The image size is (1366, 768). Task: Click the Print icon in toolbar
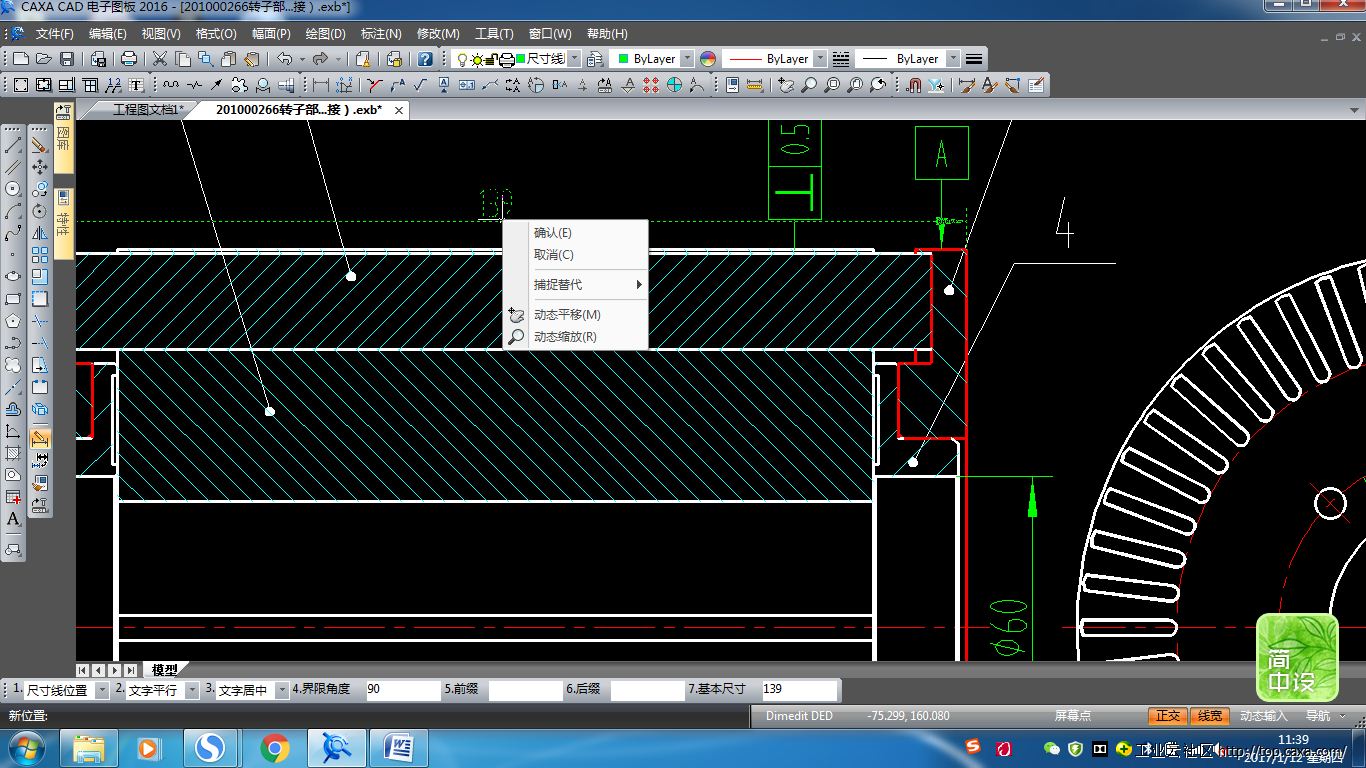(128, 59)
